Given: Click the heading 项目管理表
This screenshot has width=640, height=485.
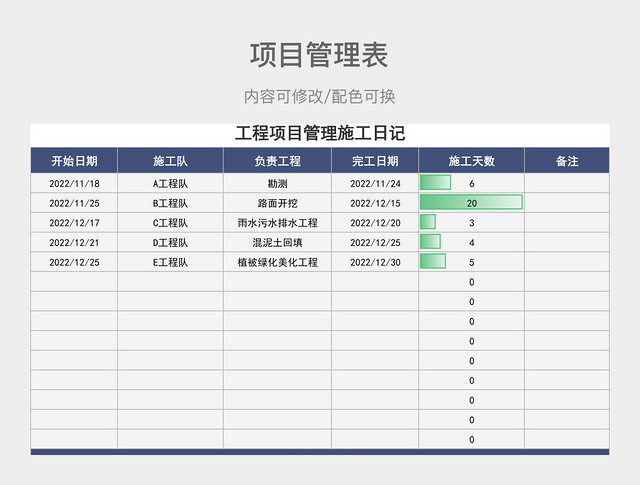Looking at the screenshot, I should click(x=319, y=55).
